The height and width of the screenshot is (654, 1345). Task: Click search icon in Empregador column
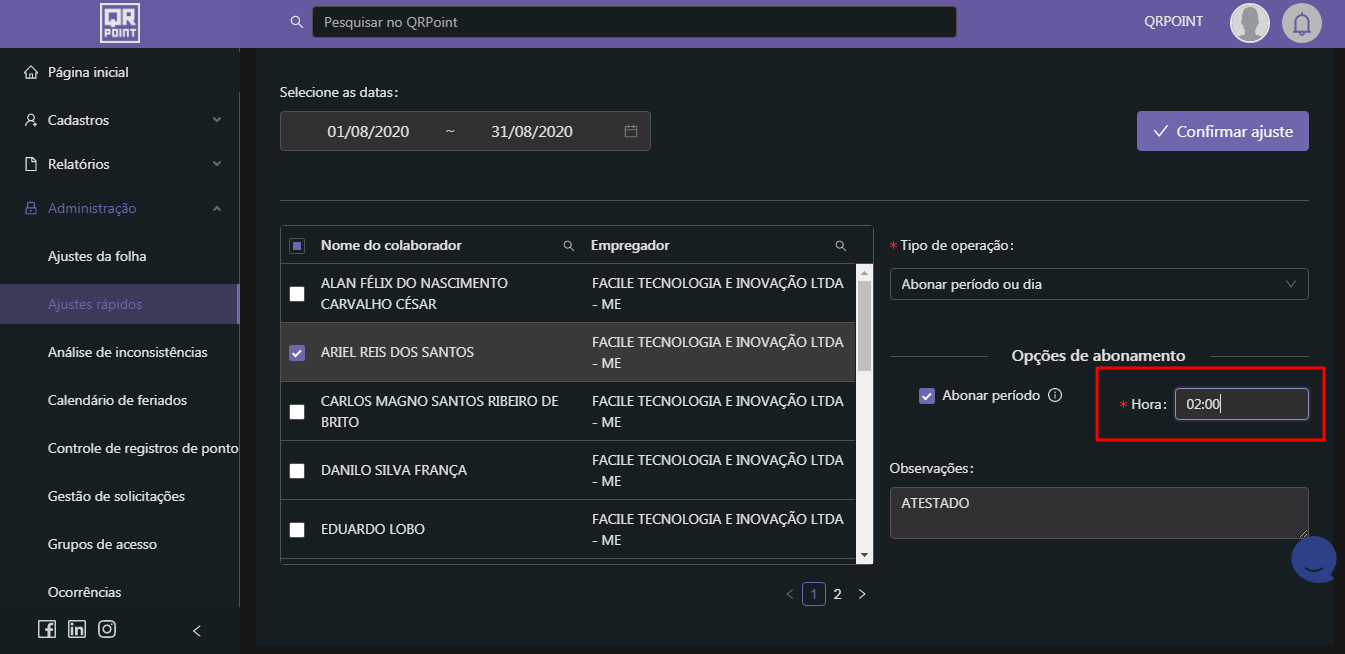(841, 246)
